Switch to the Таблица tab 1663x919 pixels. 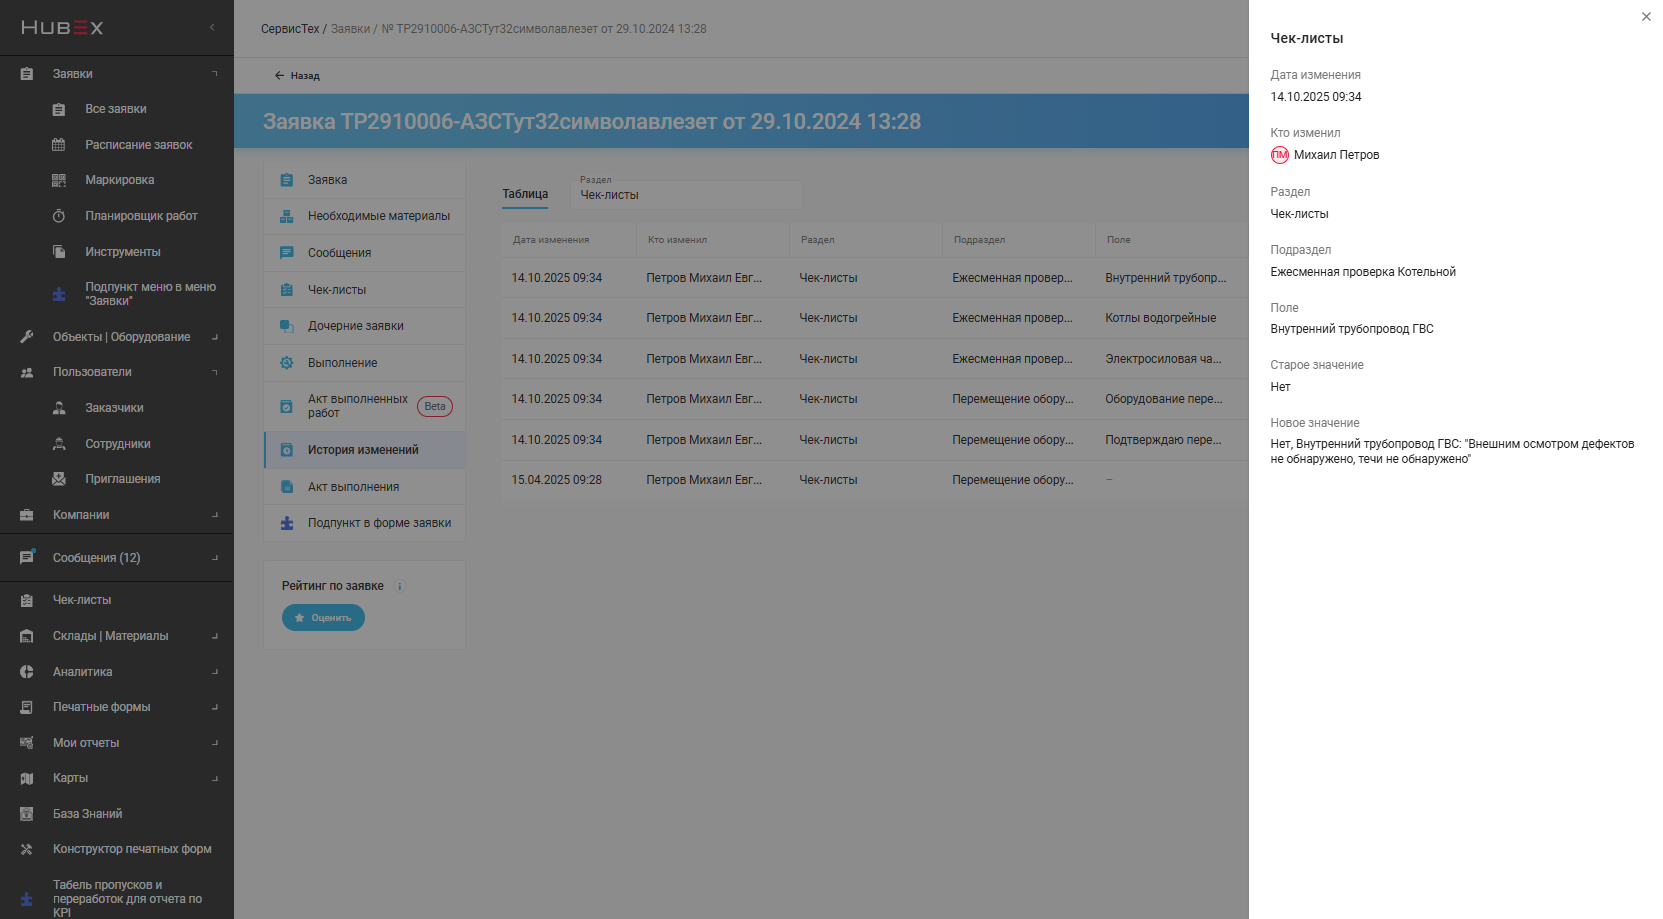coord(525,194)
